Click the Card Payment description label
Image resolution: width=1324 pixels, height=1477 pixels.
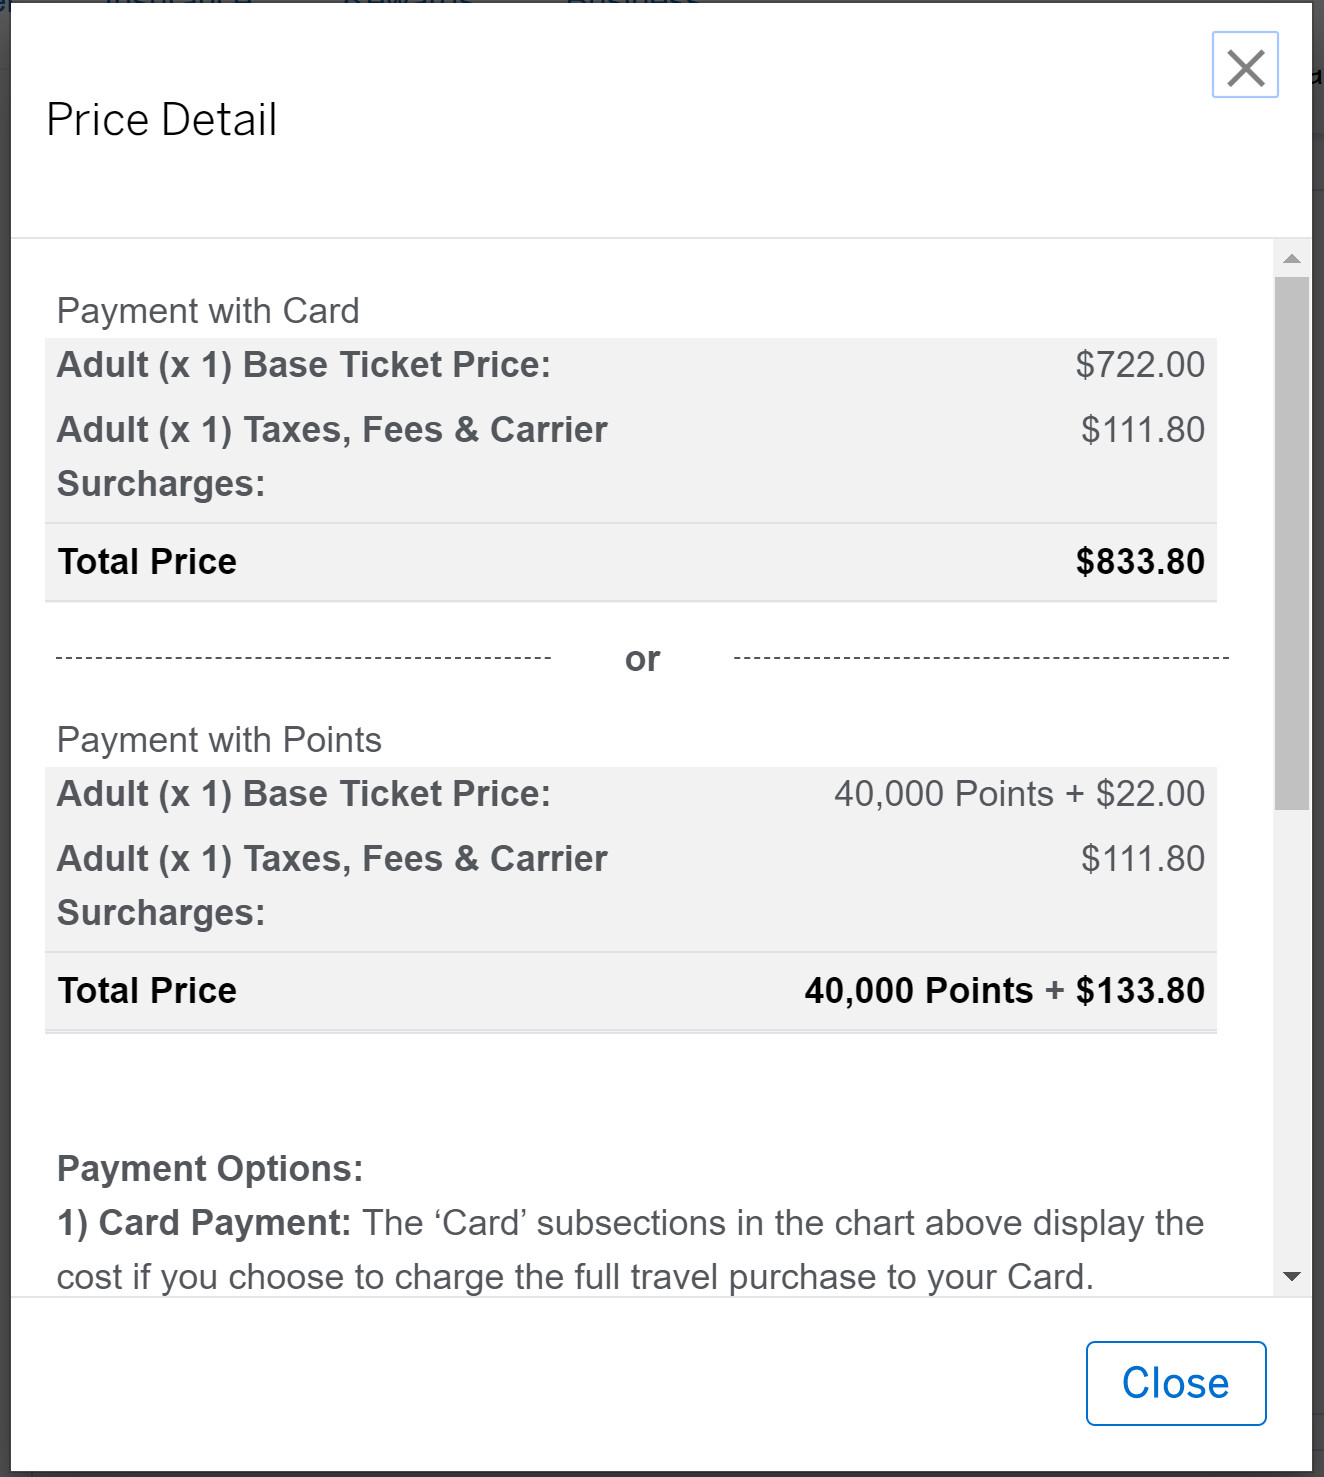(x=204, y=1223)
